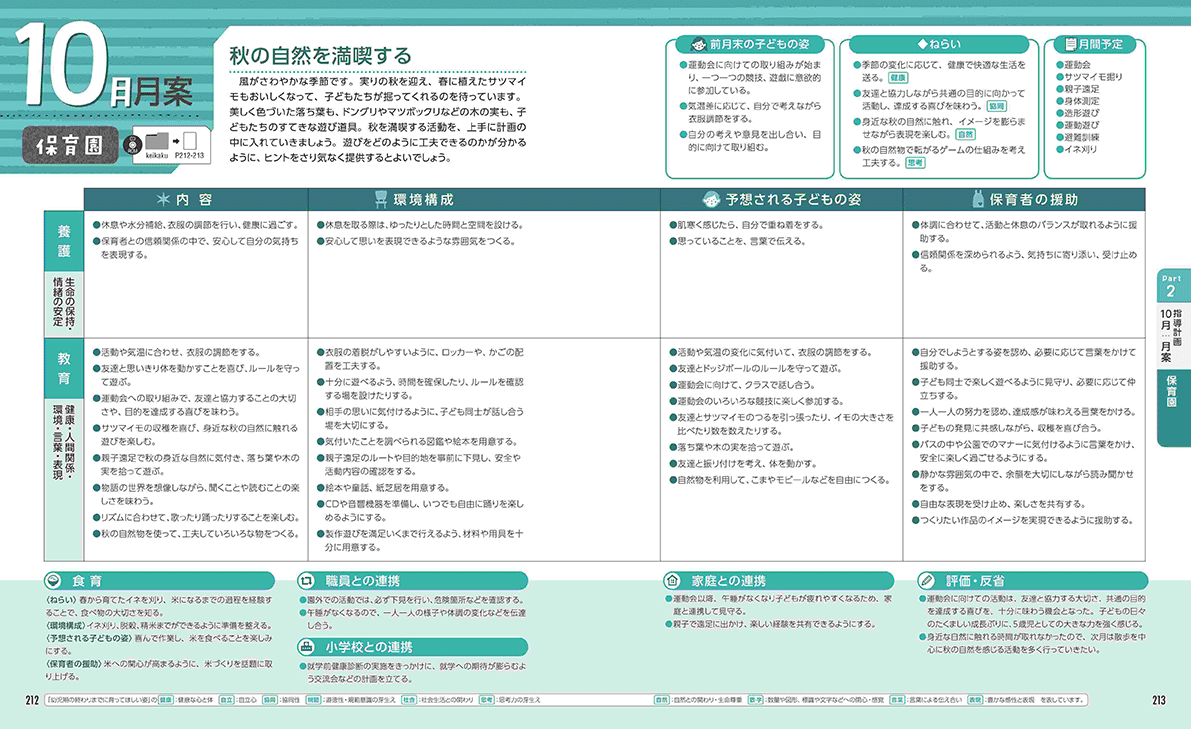Image resolution: width=1191 pixels, height=729 pixels.
Task: Click the child icon in 前月末の子どもの姿 header
Action: (x=698, y=44)
